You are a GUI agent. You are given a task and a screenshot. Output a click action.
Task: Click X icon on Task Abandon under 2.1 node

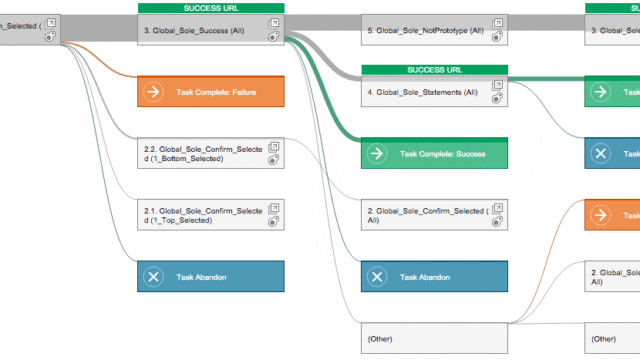tap(153, 277)
